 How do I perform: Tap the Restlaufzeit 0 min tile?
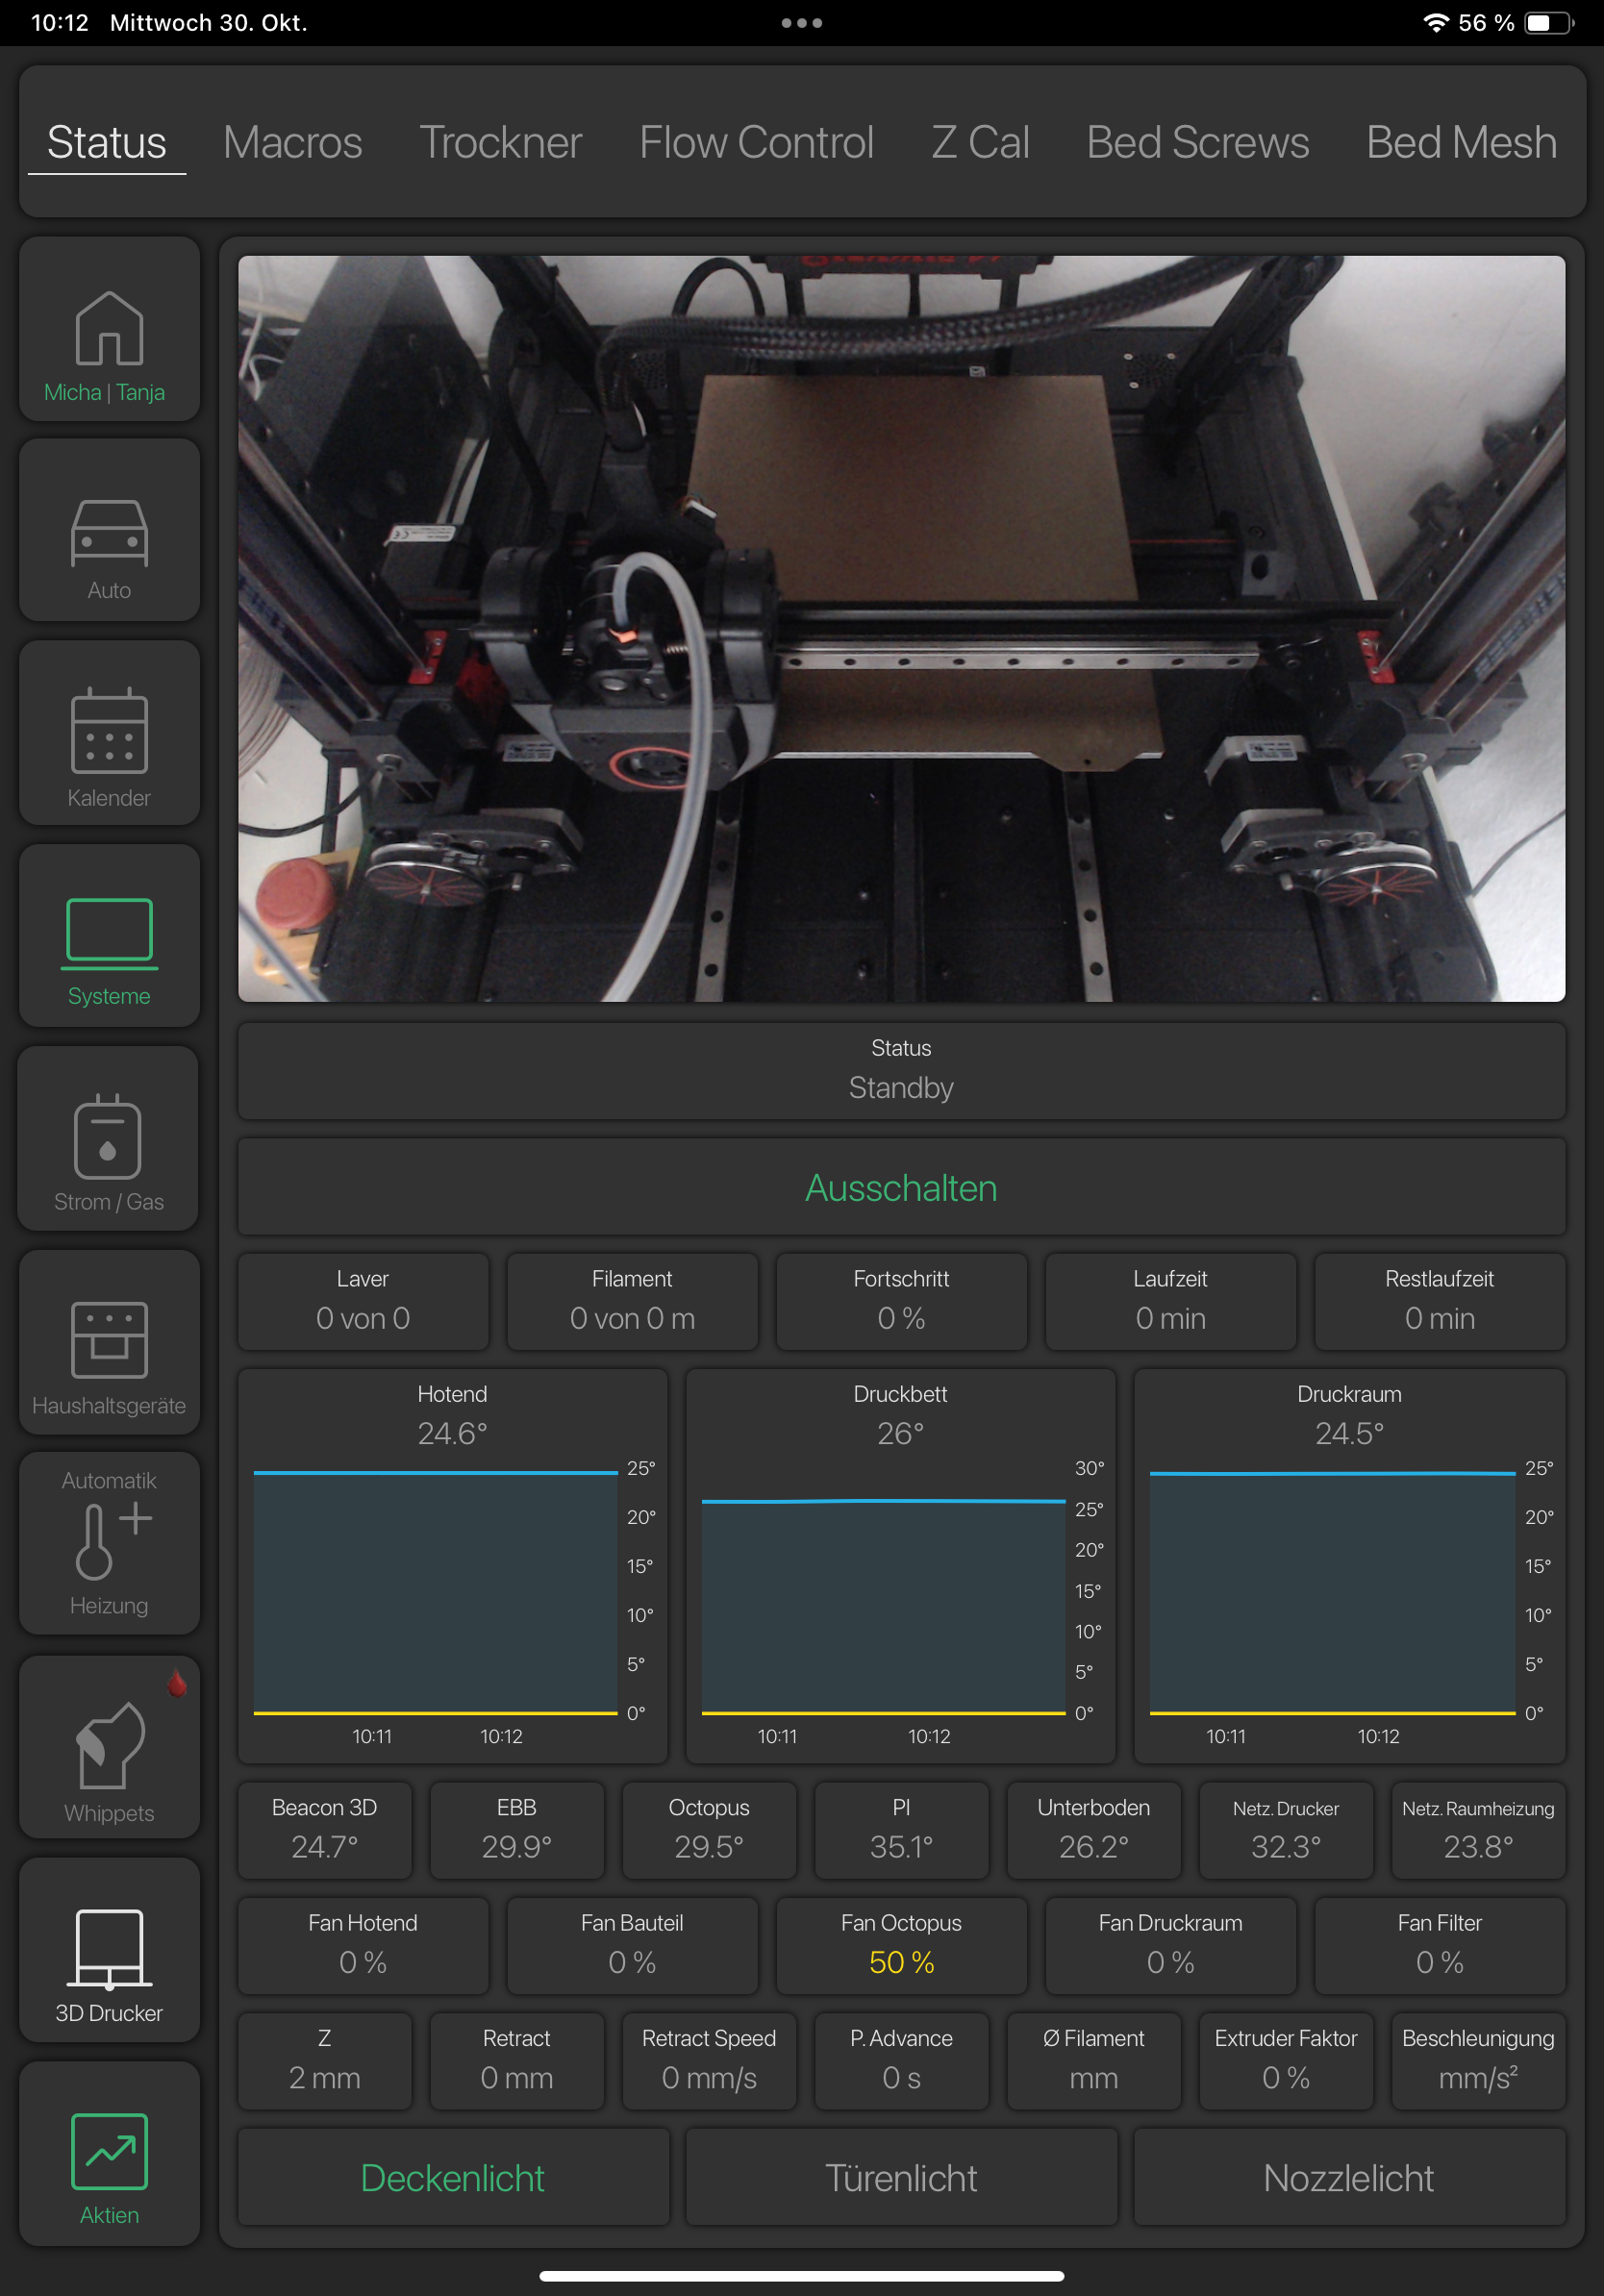pyautogui.click(x=1440, y=1301)
